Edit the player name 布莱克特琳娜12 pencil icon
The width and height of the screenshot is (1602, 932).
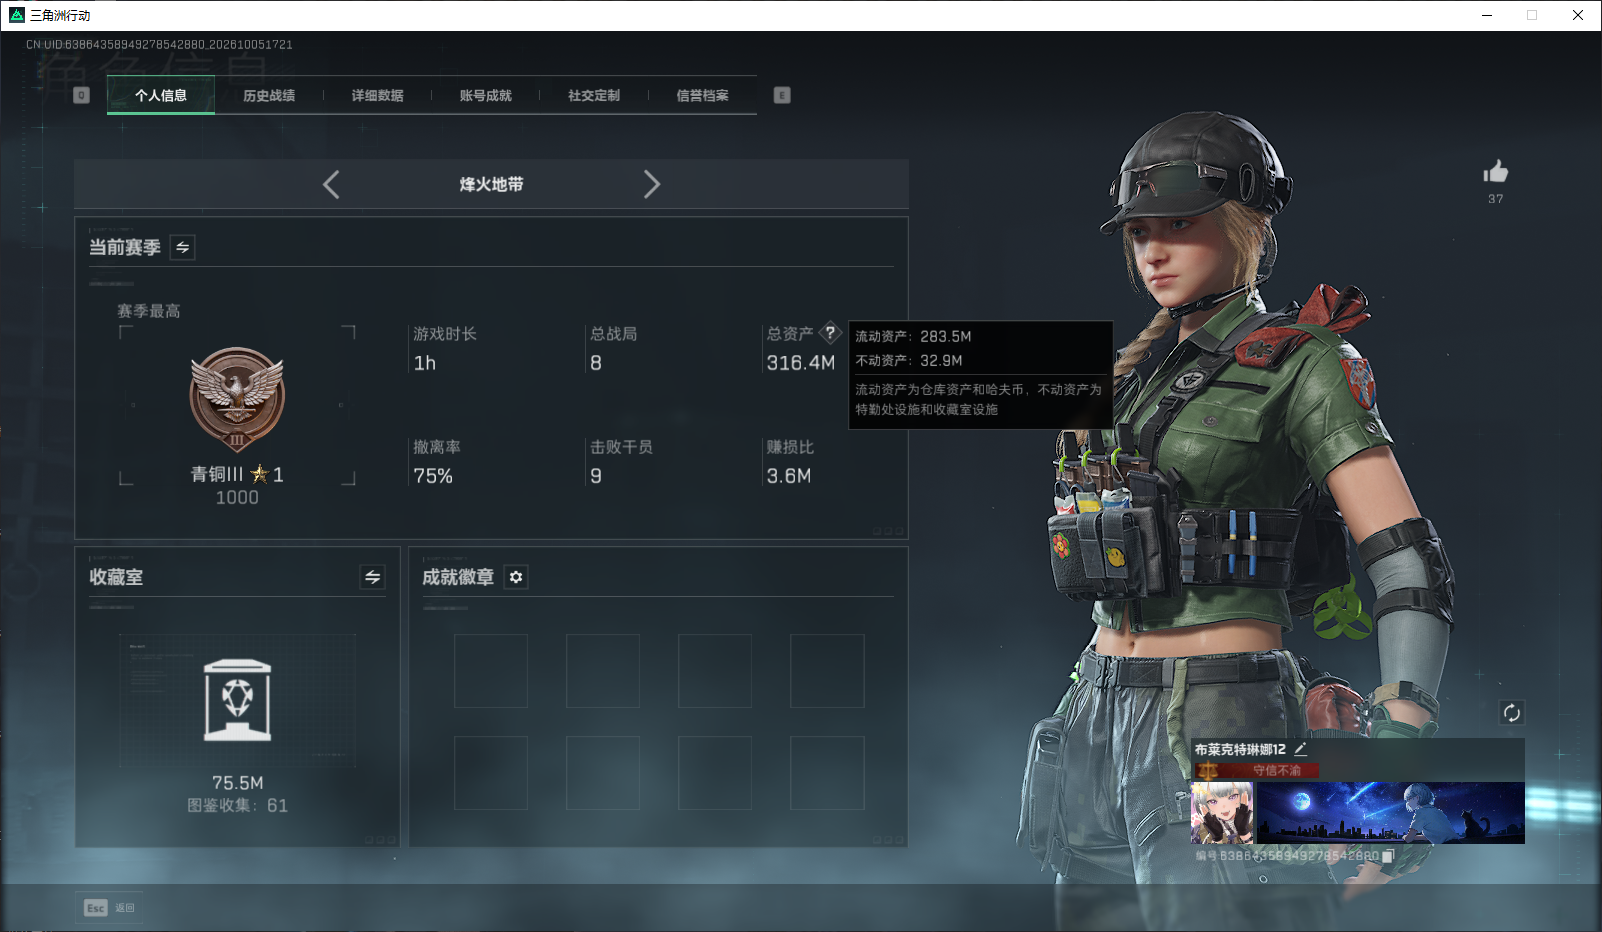(x=1300, y=749)
